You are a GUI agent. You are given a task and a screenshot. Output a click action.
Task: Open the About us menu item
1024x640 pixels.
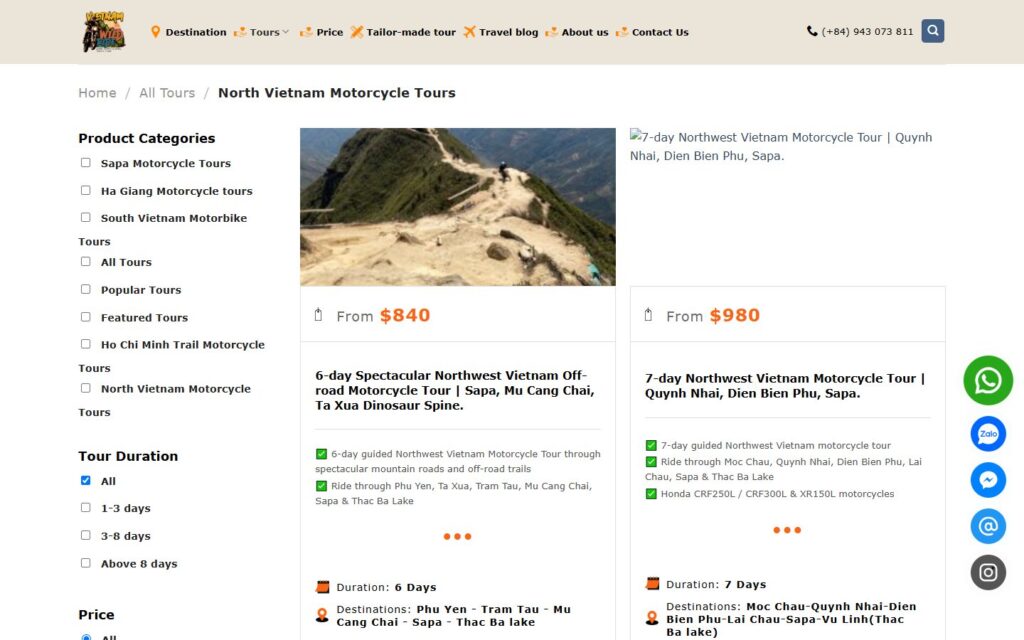[x=585, y=32]
